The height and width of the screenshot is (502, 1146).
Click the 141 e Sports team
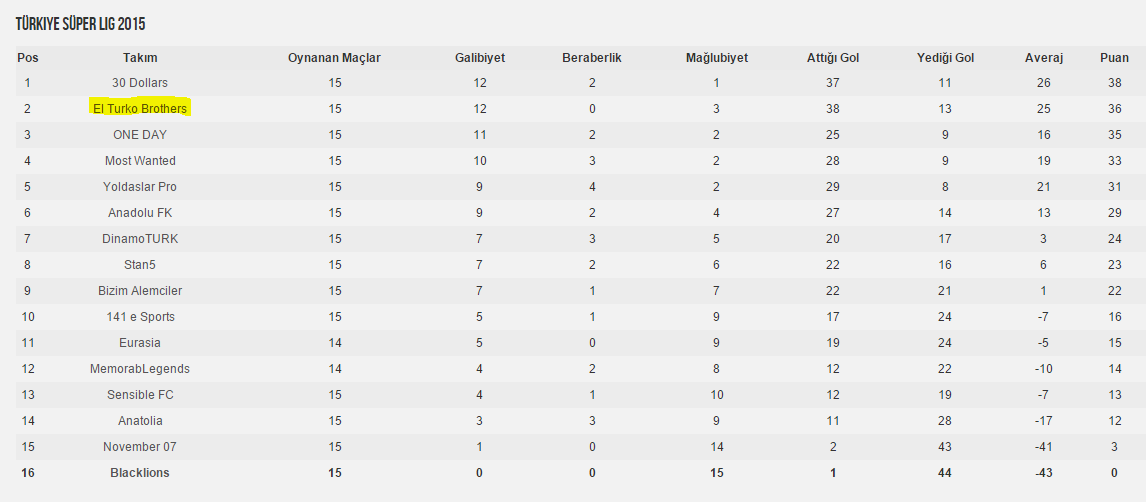click(140, 316)
